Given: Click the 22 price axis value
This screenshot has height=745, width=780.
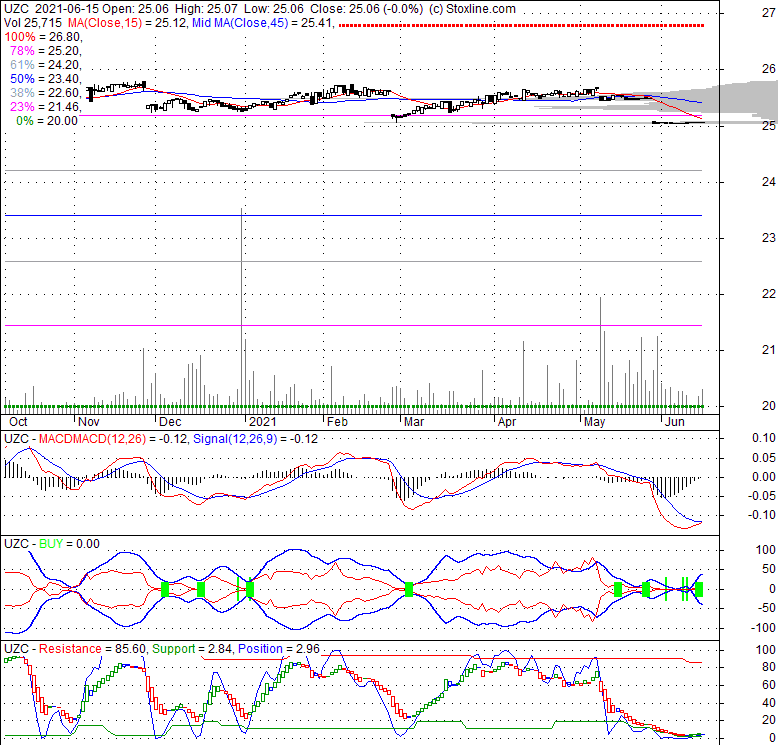Looking at the screenshot, I should tap(769, 293).
